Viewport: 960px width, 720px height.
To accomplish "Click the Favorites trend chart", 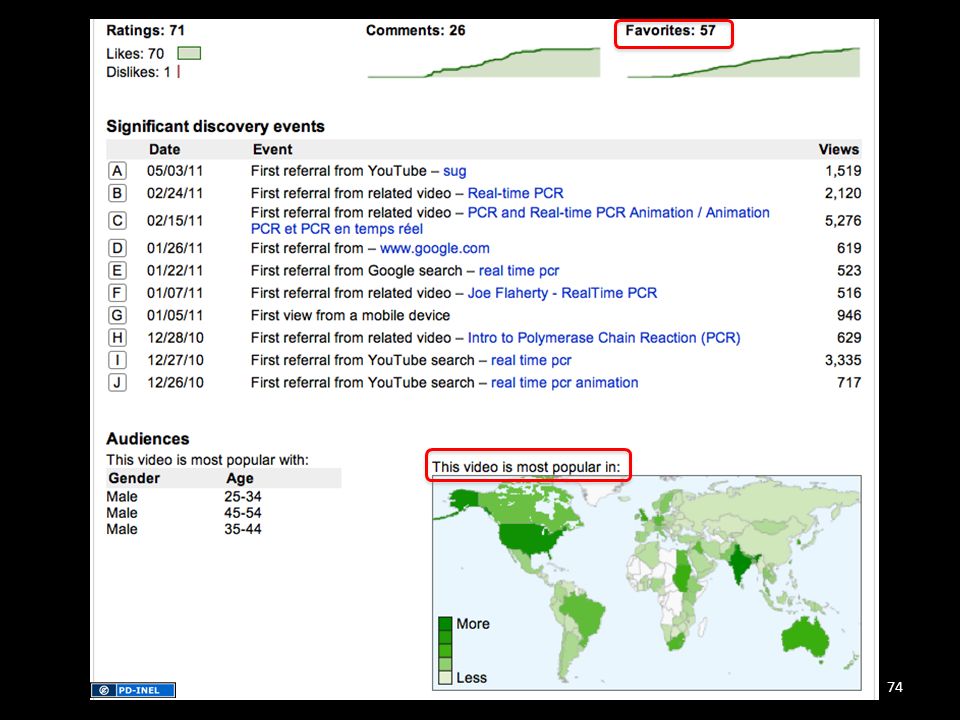I will [743, 62].
